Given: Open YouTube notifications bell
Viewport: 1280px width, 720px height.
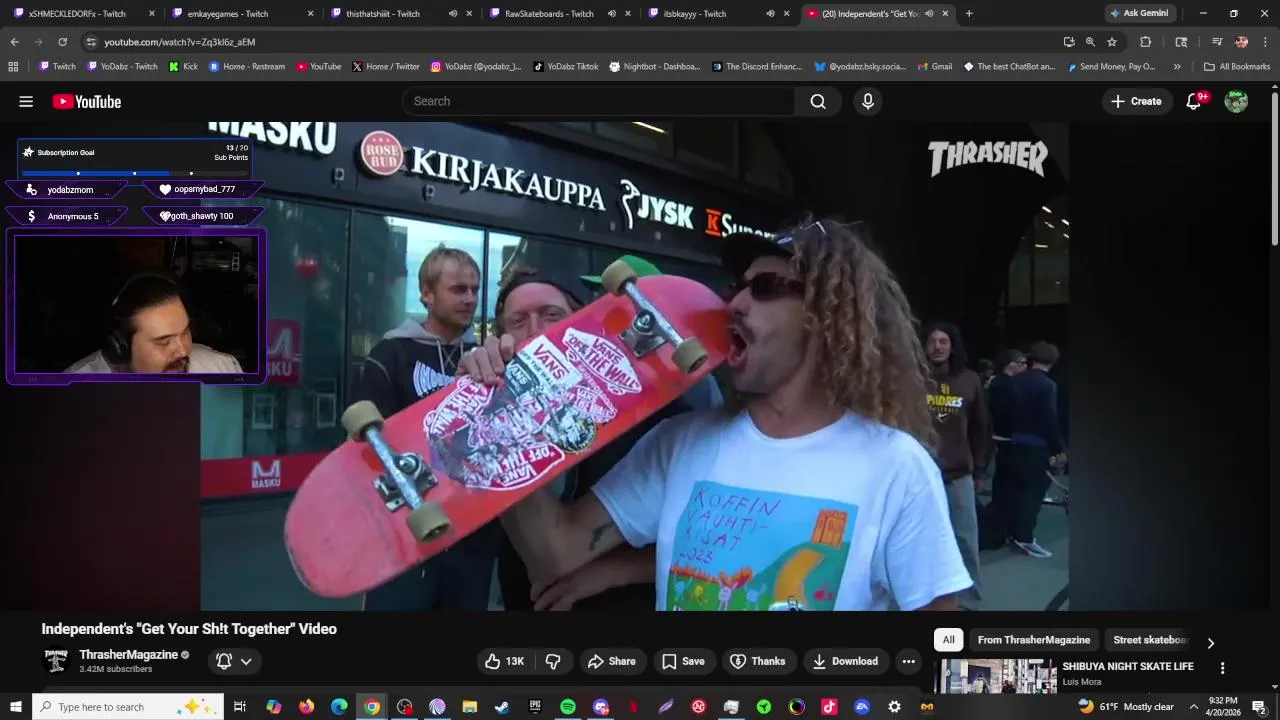Looking at the screenshot, I should [x=1194, y=101].
